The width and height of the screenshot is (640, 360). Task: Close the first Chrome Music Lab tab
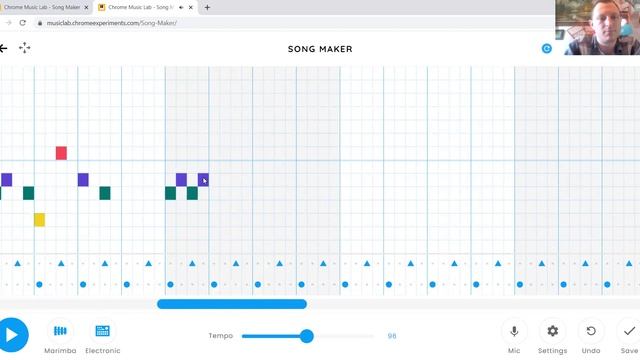point(86,7)
